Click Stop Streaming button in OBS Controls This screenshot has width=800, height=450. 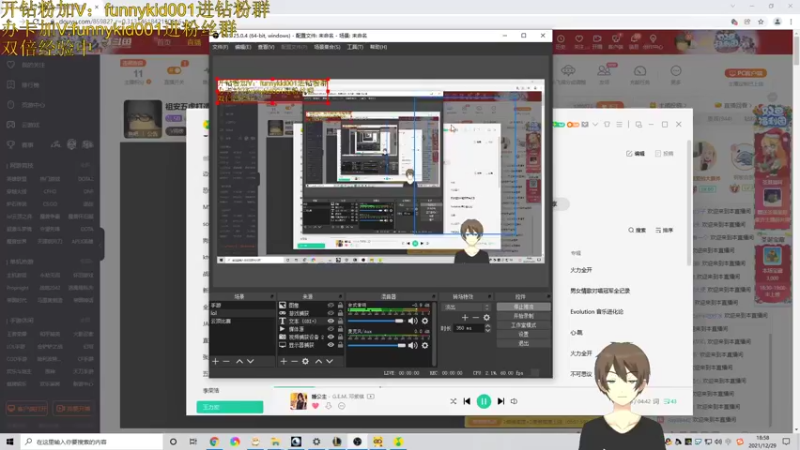pyautogui.click(x=523, y=307)
